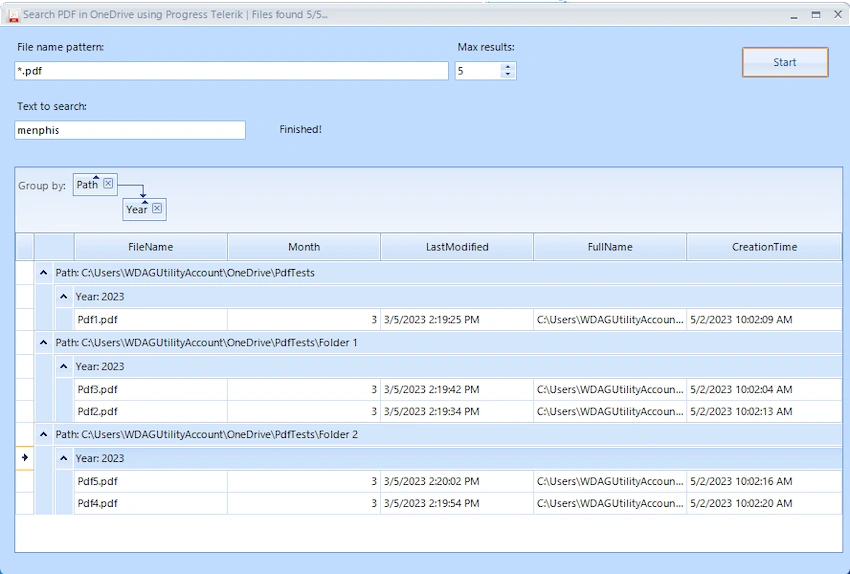Collapse the PdfTests\Folder 2 path group
Viewport: 850px width, 574px height.
(x=44, y=434)
